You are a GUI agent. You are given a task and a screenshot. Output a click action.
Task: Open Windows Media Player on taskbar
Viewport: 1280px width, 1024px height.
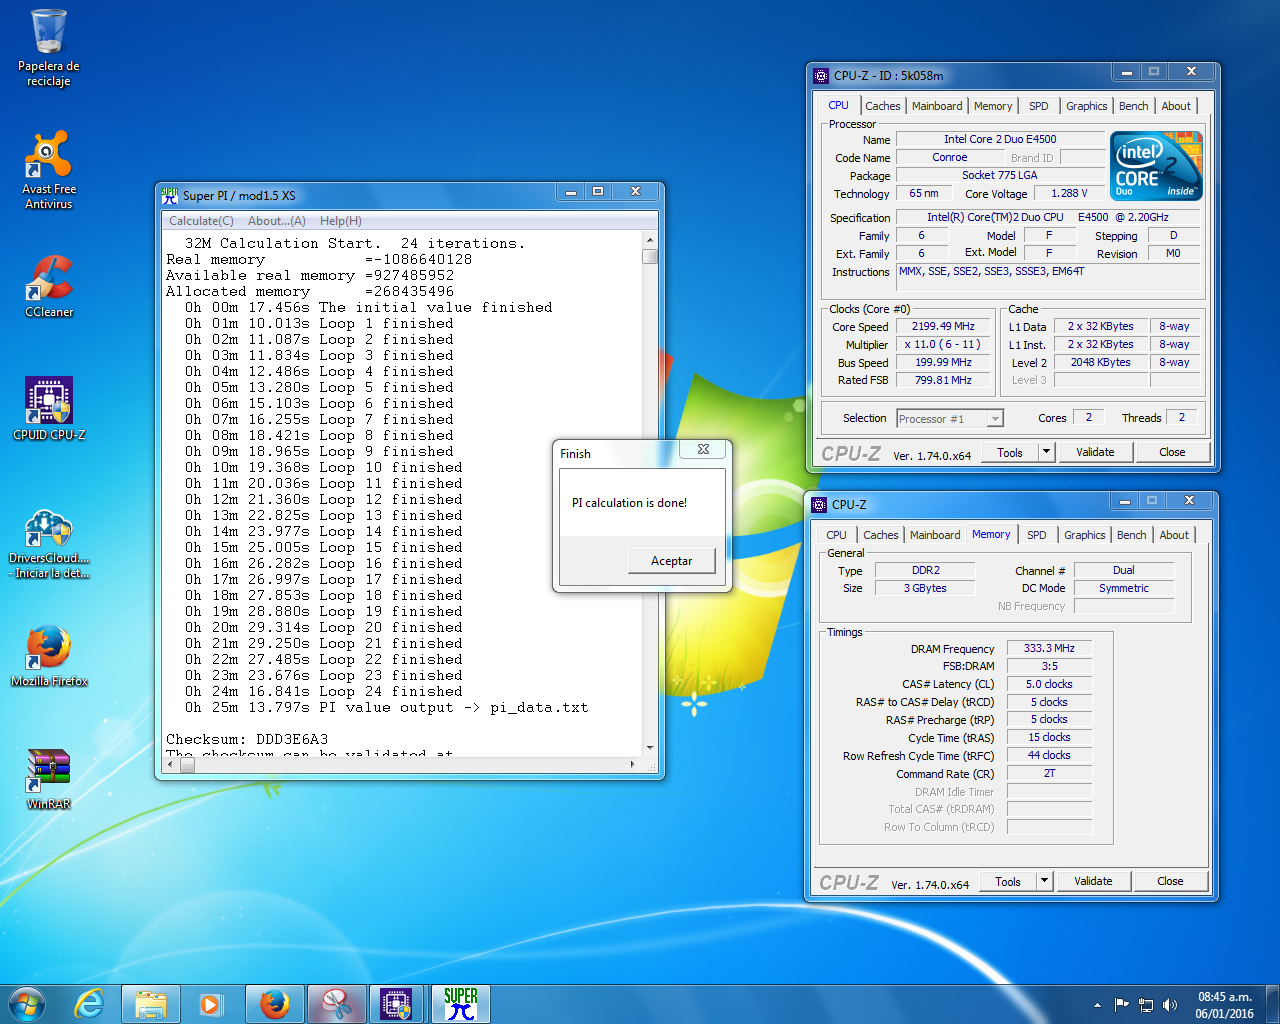pos(211,1004)
